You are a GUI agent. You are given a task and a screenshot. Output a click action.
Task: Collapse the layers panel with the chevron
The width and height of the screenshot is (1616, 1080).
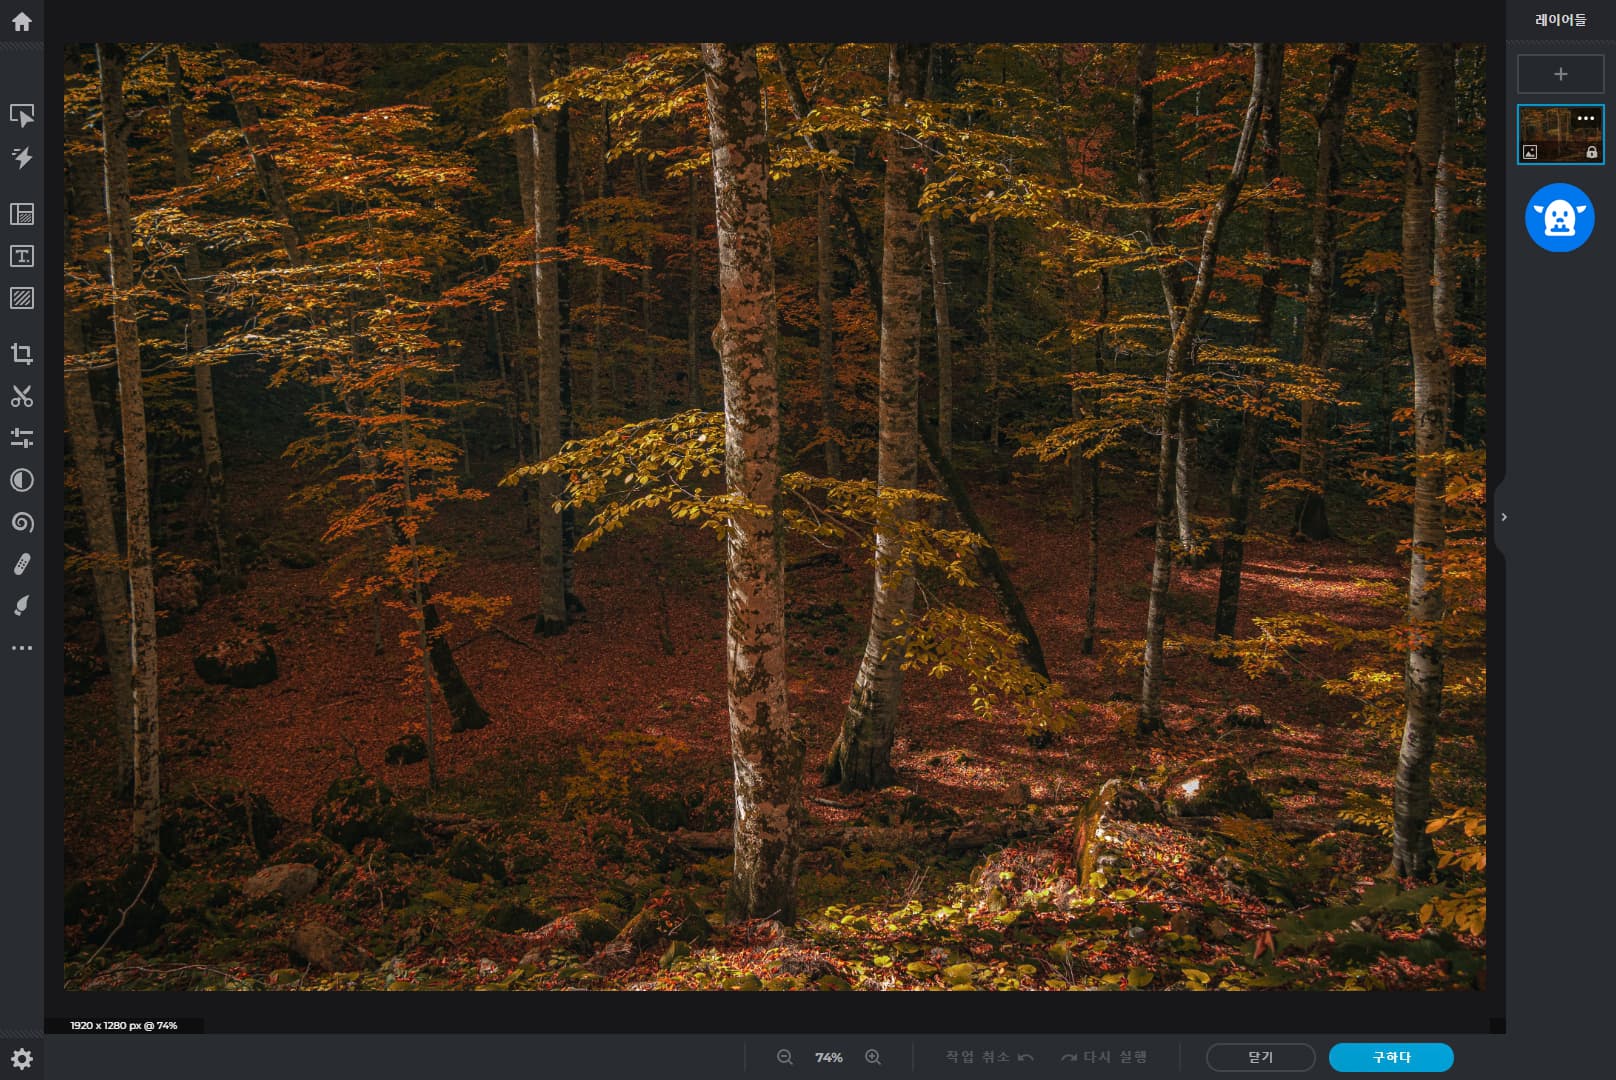1503,517
